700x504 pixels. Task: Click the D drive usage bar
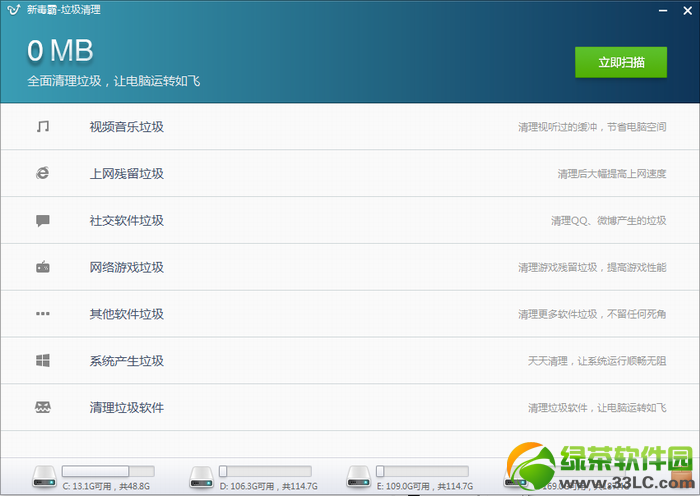[x=265, y=471]
